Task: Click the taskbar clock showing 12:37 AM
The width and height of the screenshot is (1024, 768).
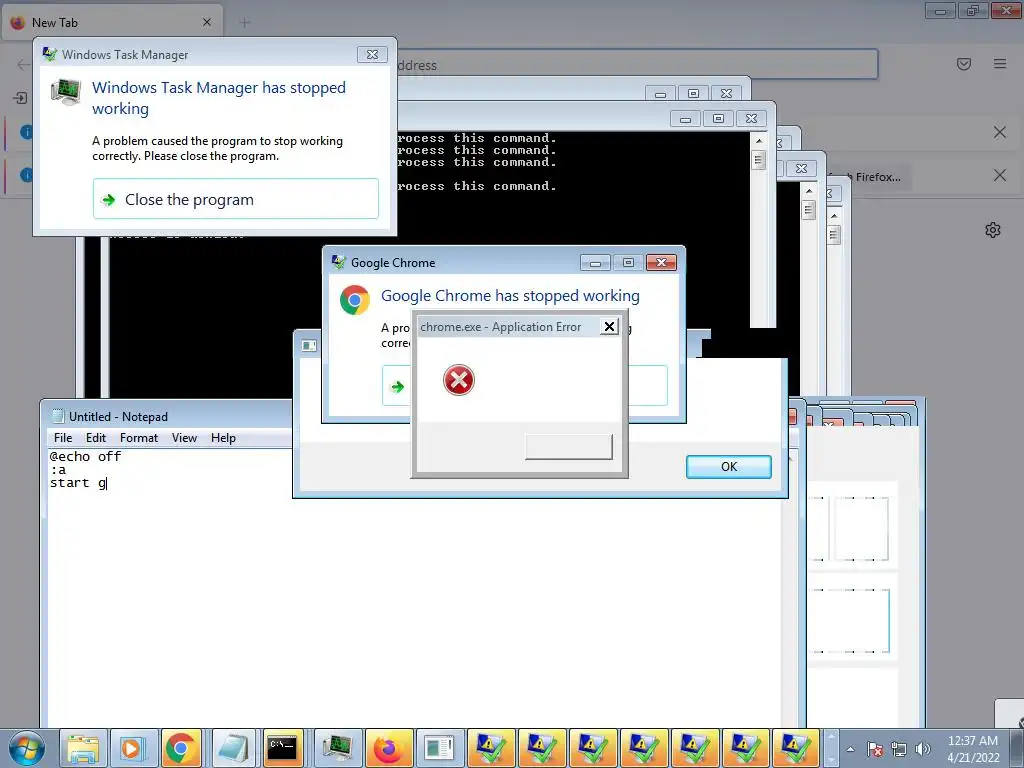Action: [x=973, y=748]
